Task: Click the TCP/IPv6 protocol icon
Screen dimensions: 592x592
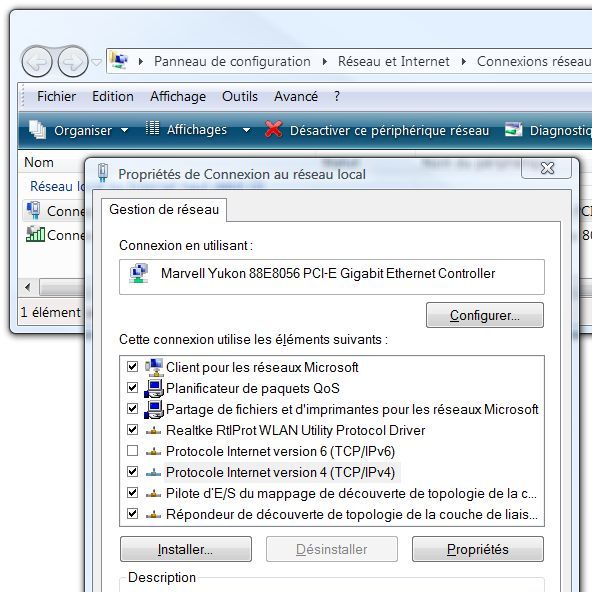Action: tap(153, 452)
